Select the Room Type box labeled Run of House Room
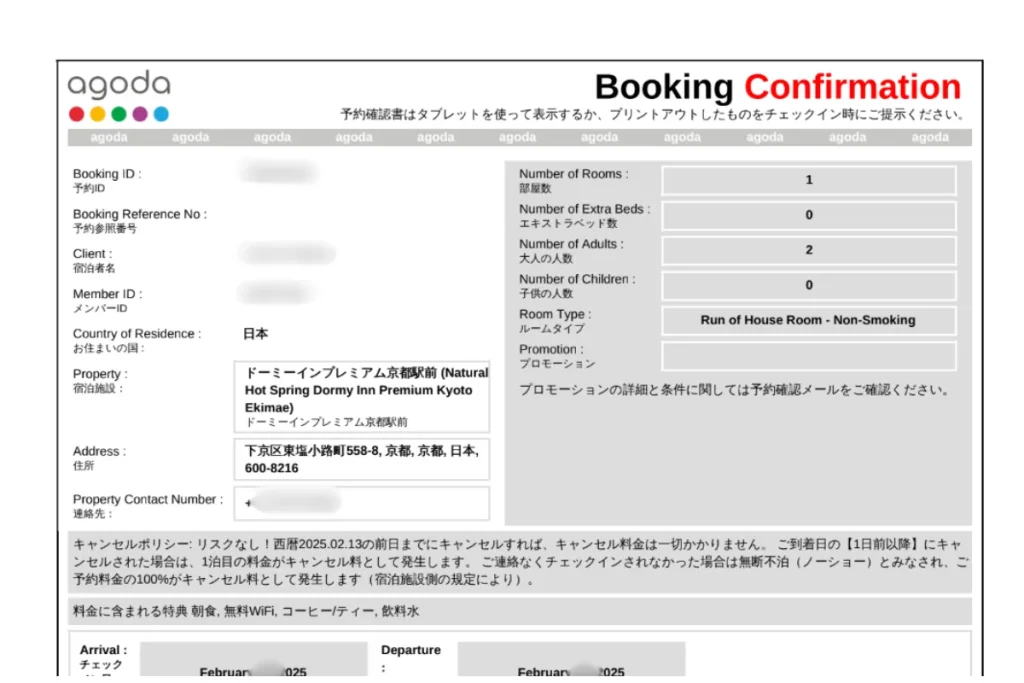The width and height of the screenshot is (1024, 683). click(809, 320)
